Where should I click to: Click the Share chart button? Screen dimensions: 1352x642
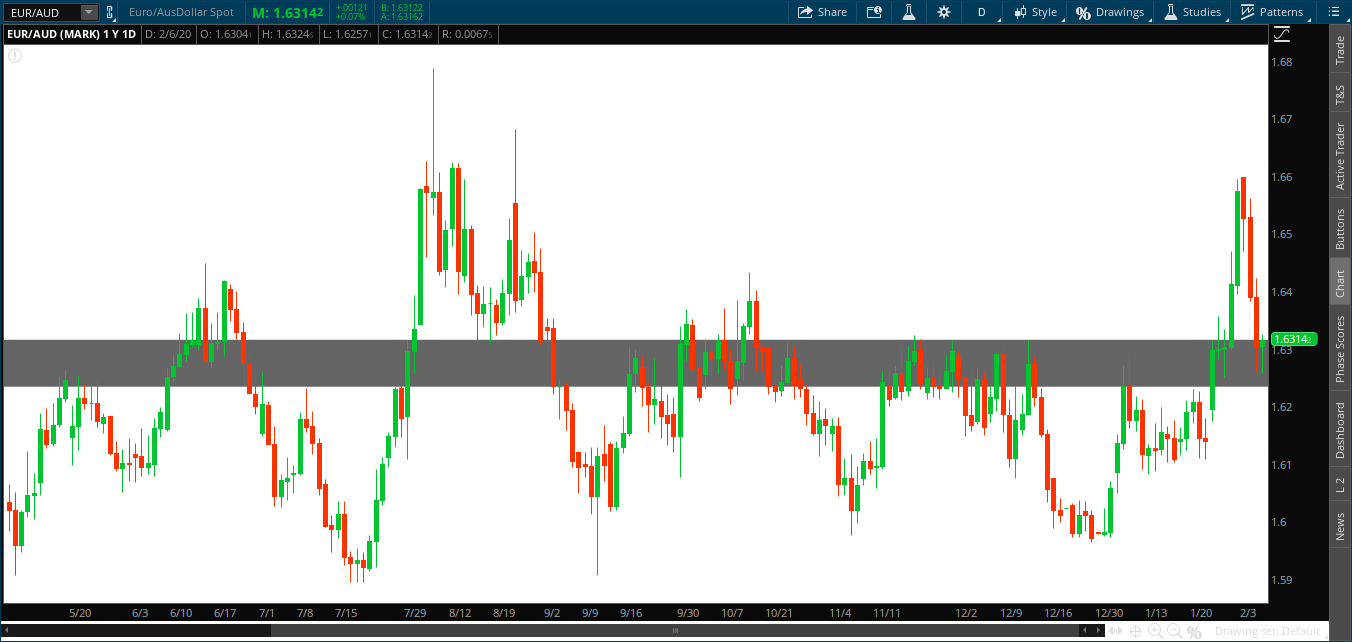pyautogui.click(x=821, y=12)
